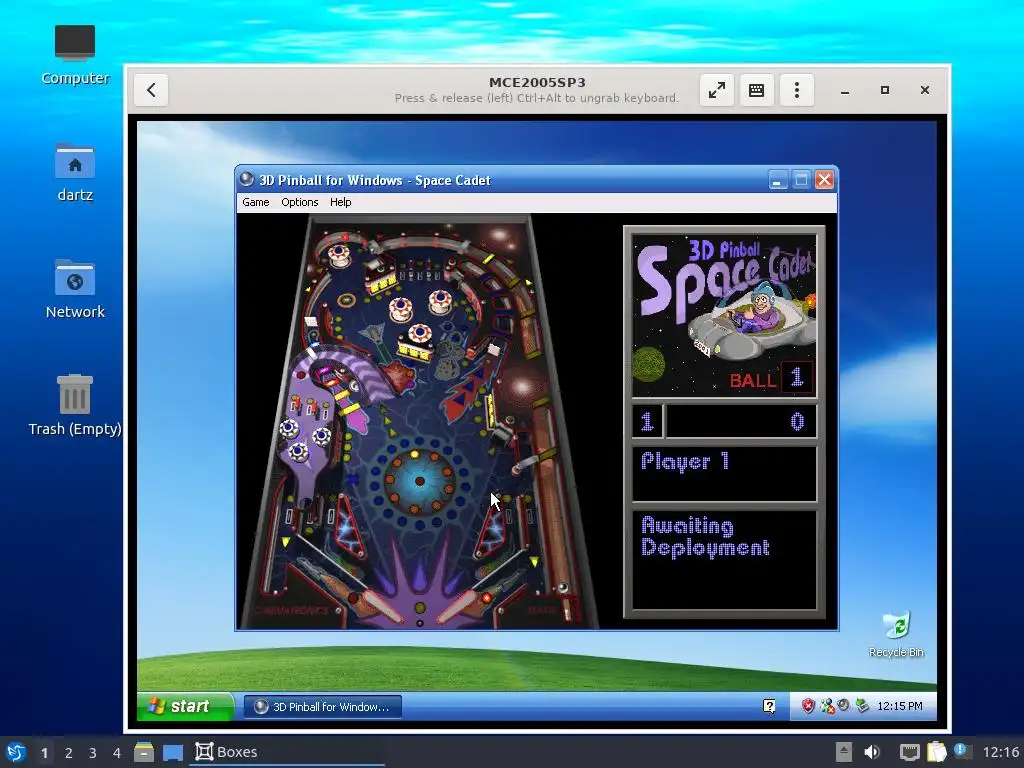Click the 3D Pinball title bar icon
The width and height of the screenshot is (1024, 768).
[x=247, y=179]
